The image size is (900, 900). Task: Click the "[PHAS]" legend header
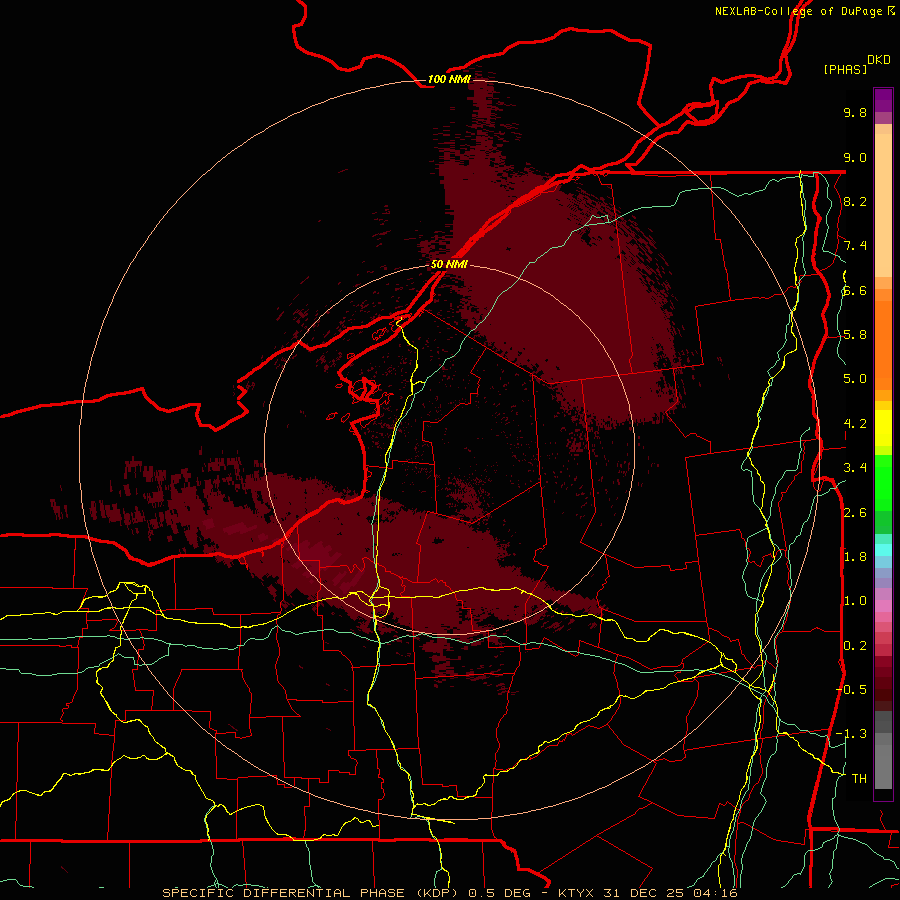pos(845,69)
